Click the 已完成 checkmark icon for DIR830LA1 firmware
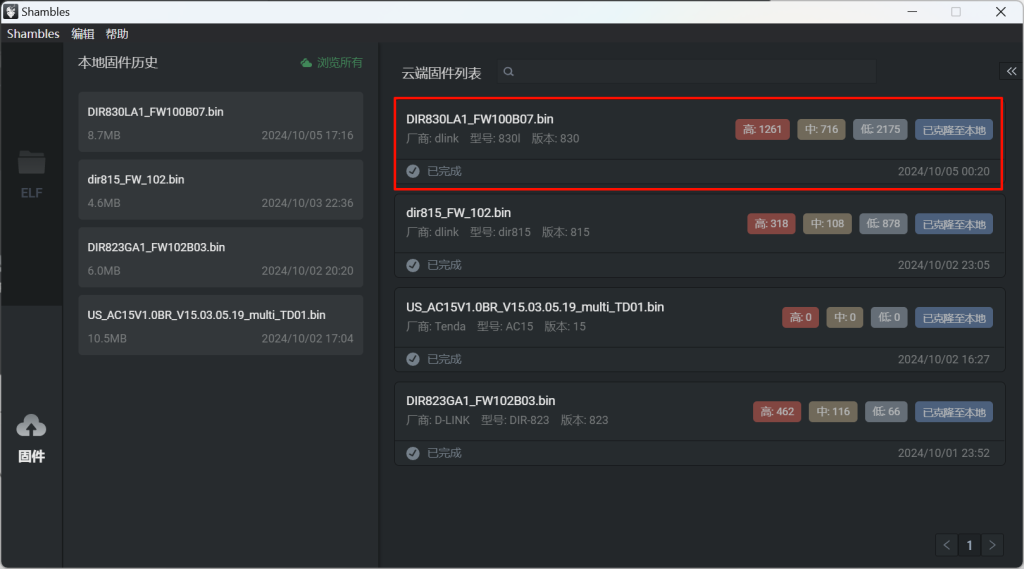Image resolution: width=1024 pixels, height=569 pixels. tap(413, 171)
